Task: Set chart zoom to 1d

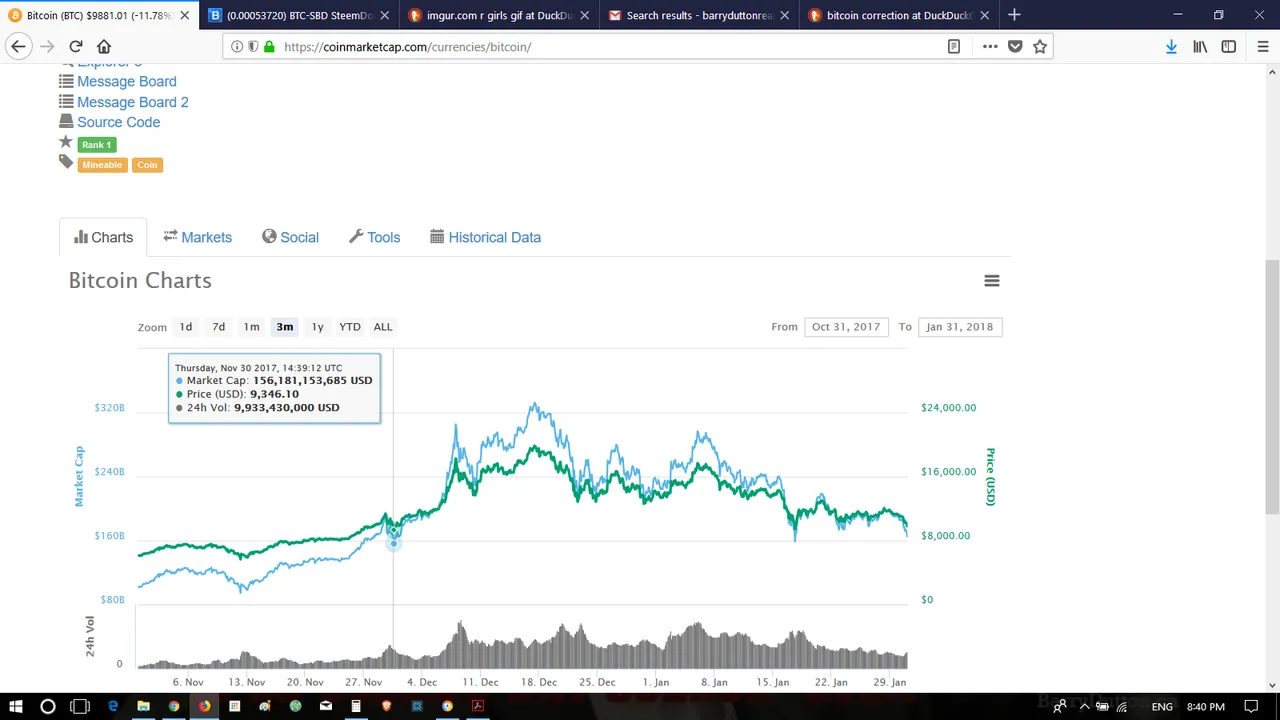Action: [x=186, y=327]
